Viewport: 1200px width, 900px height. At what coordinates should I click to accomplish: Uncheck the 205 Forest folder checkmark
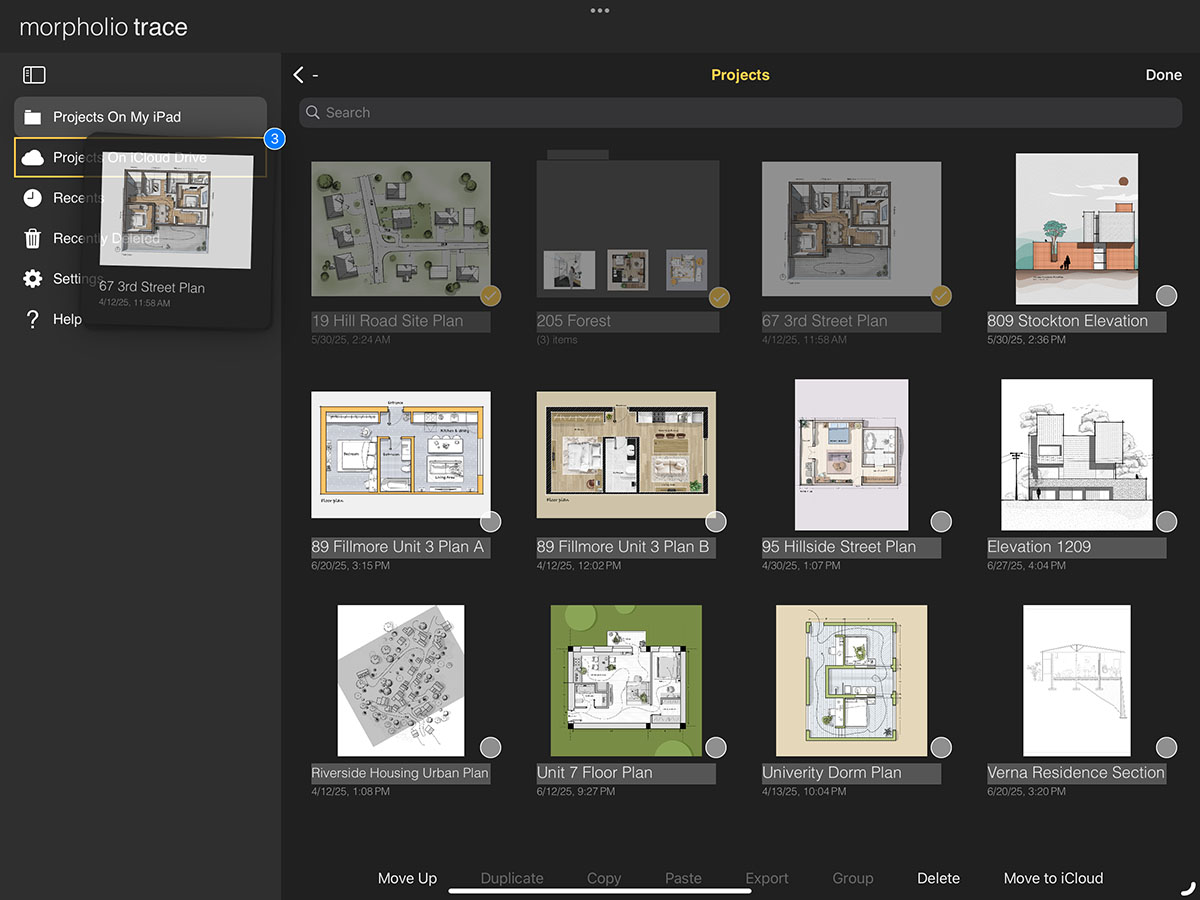pos(718,297)
